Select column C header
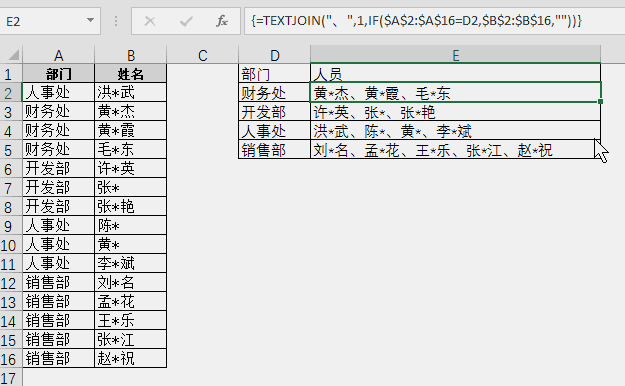This screenshot has height=386, width=625. [x=202, y=55]
